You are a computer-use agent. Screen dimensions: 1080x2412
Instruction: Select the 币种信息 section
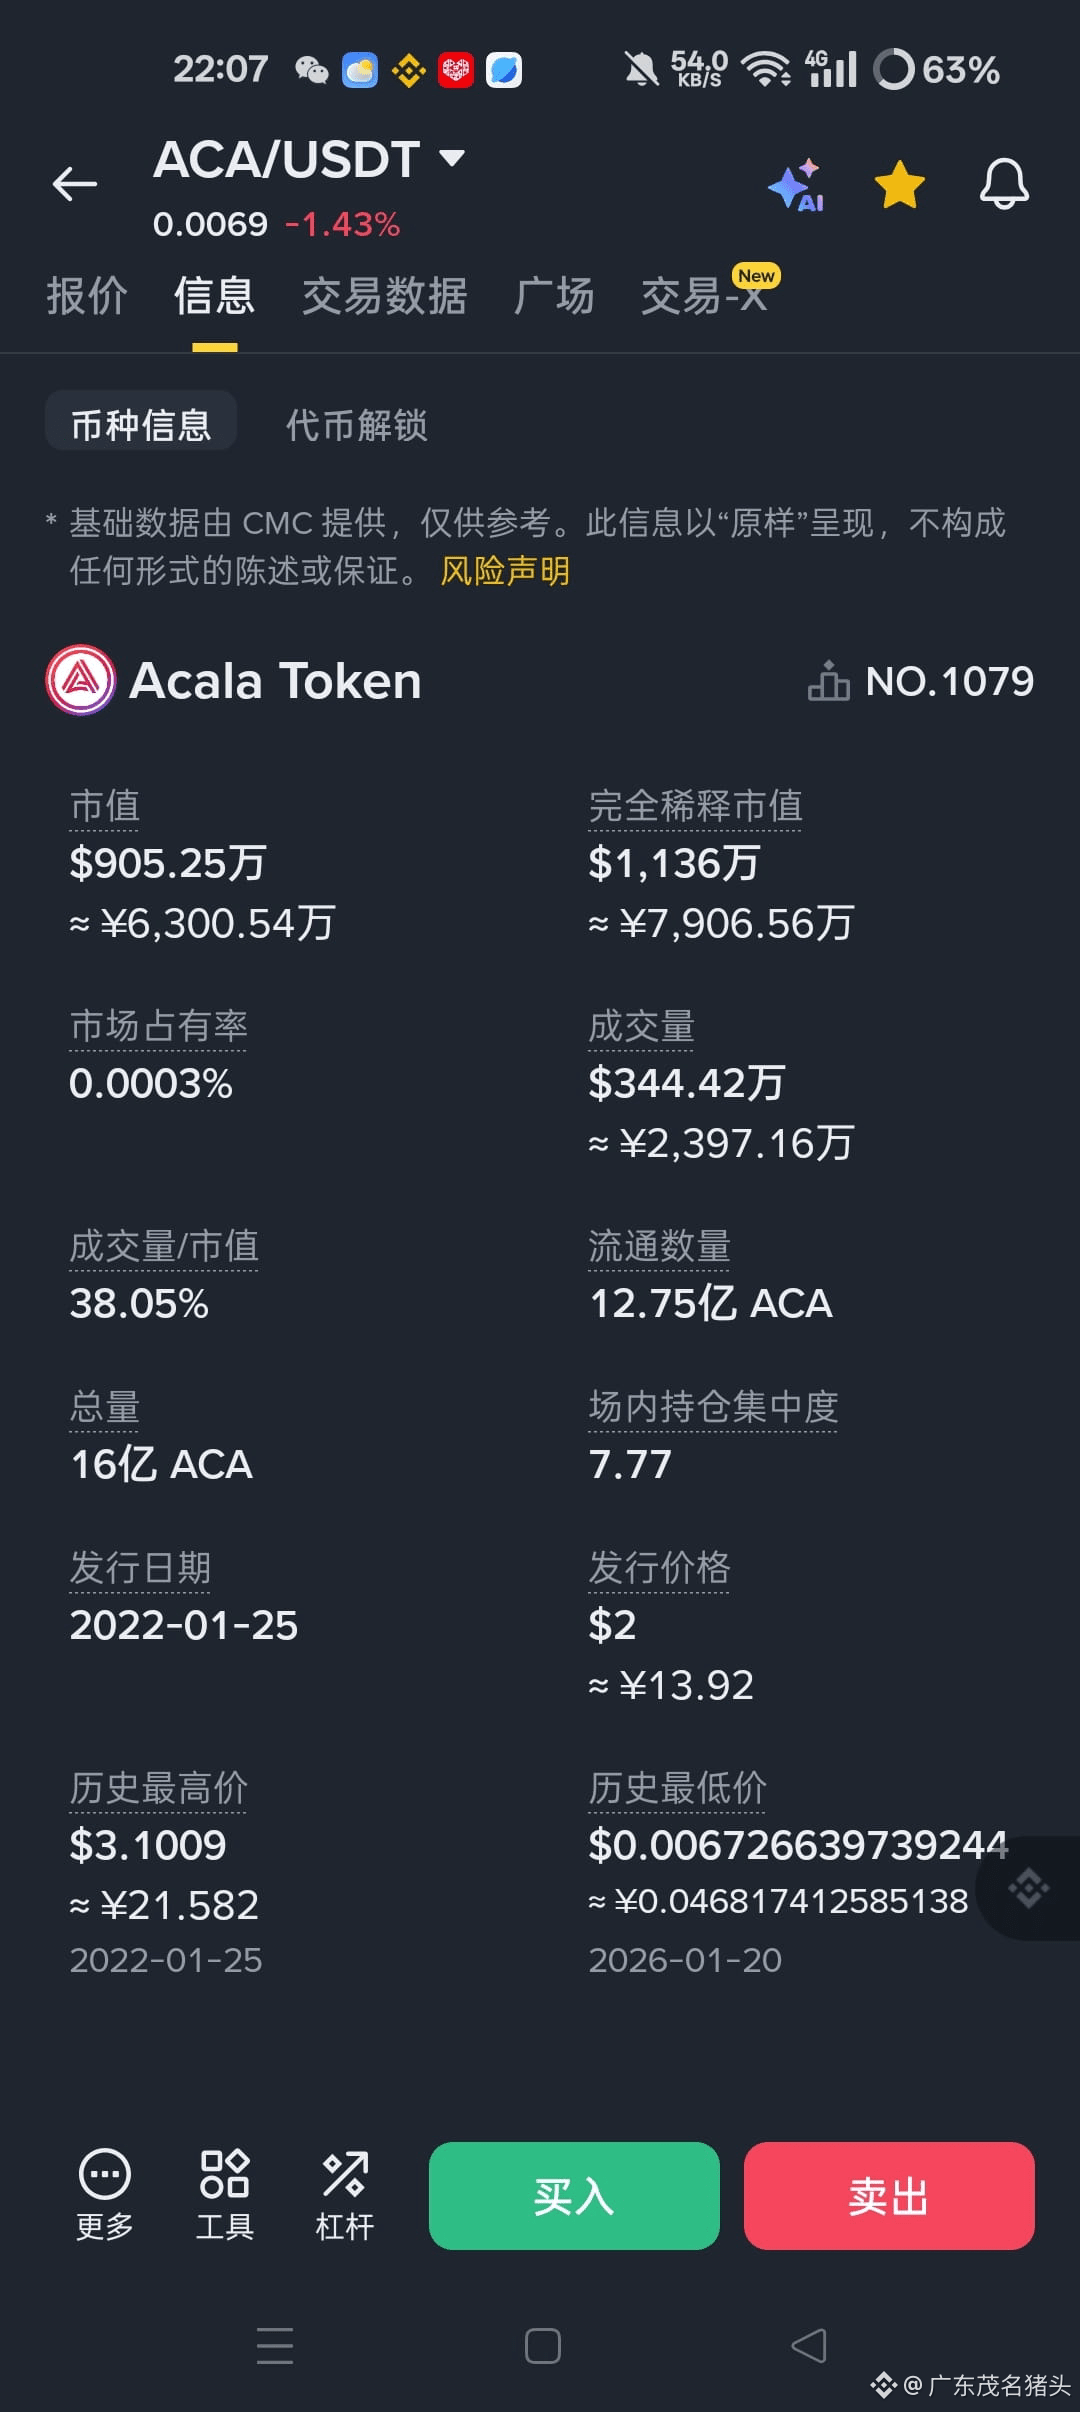[x=140, y=424]
